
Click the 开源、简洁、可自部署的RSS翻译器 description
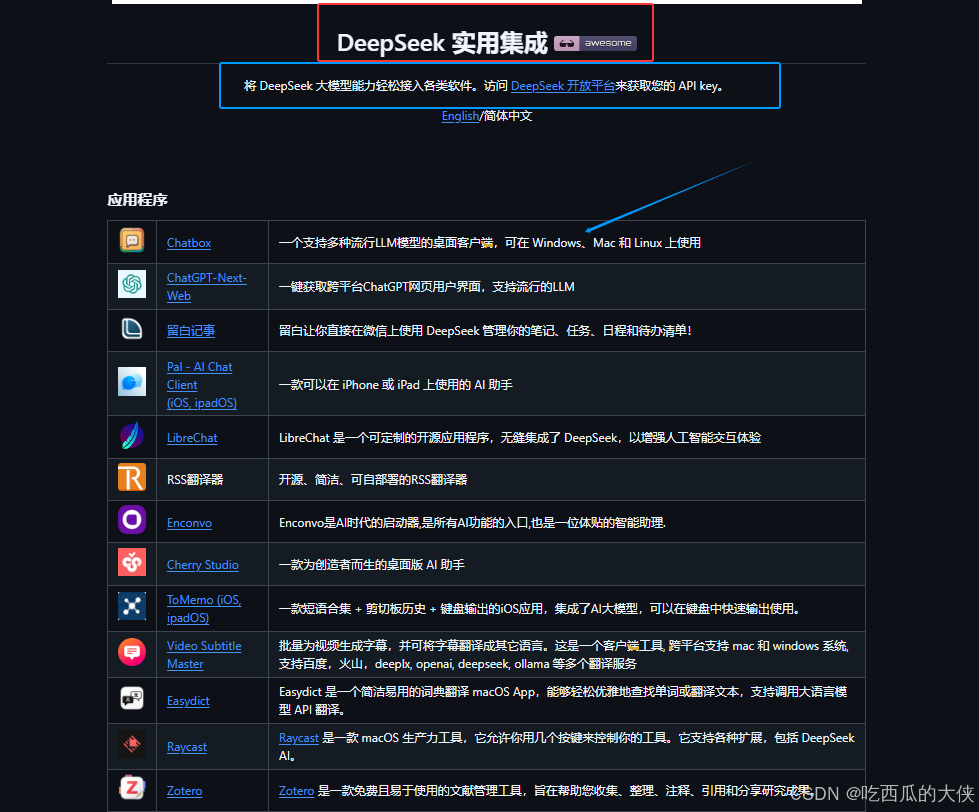click(x=373, y=479)
